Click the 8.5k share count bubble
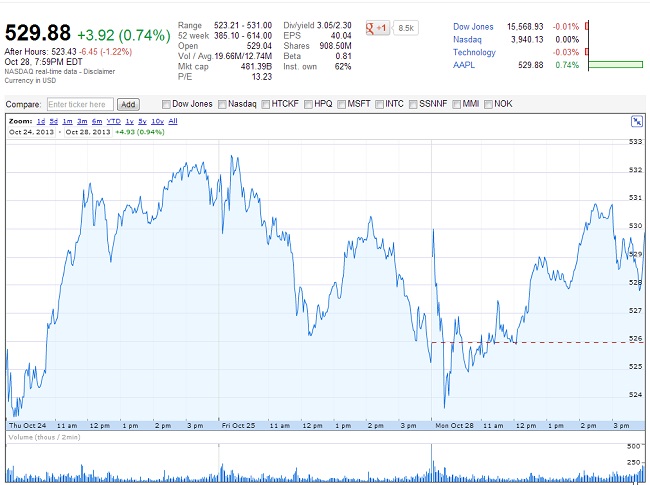The width and height of the screenshot is (650, 485). click(x=405, y=28)
